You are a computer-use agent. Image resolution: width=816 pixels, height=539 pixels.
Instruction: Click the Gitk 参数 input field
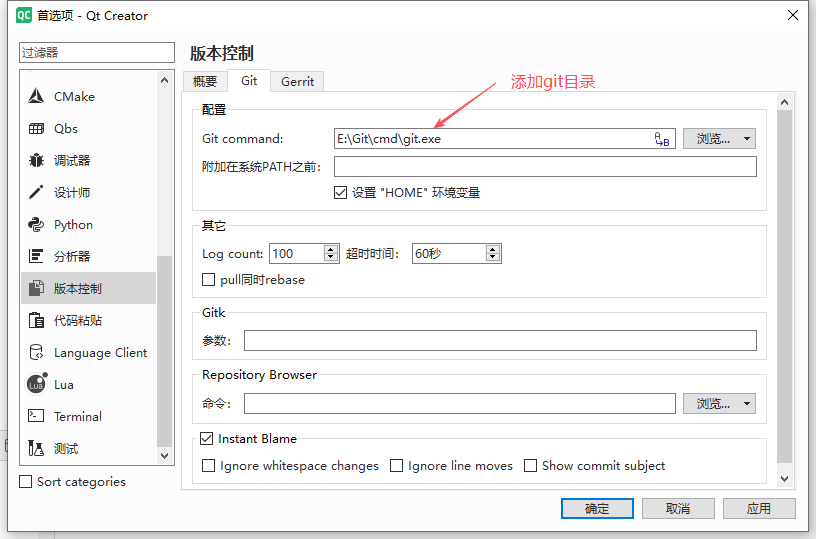[500, 340]
